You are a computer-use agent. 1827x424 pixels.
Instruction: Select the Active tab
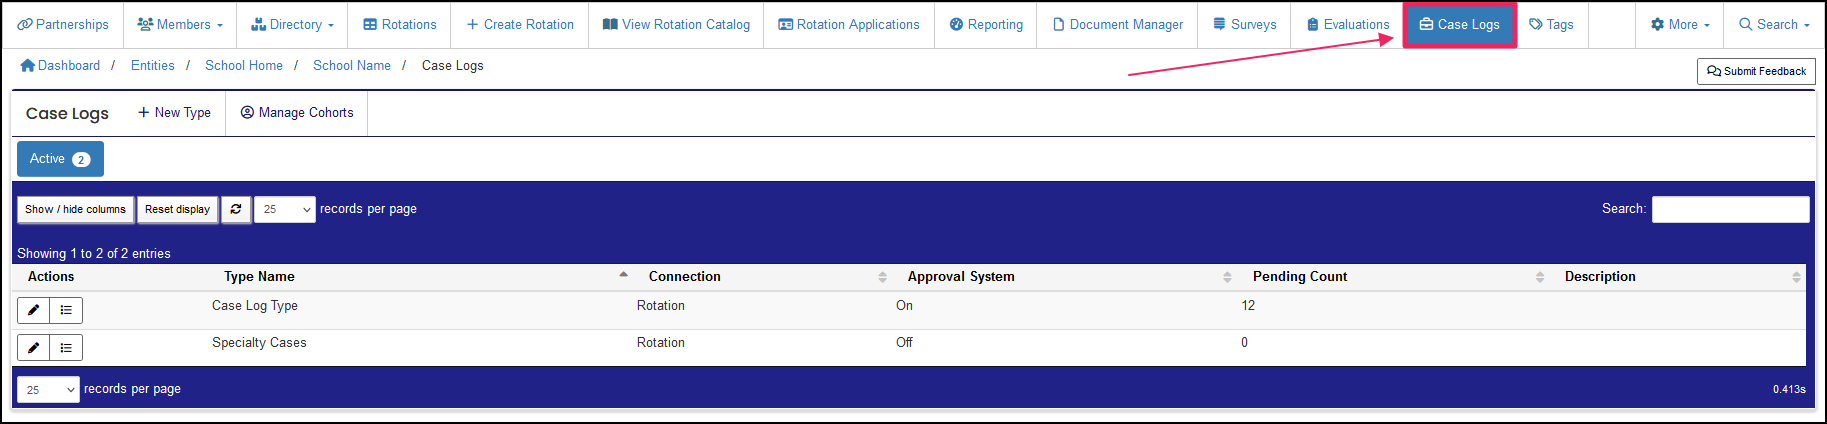(x=60, y=159)
